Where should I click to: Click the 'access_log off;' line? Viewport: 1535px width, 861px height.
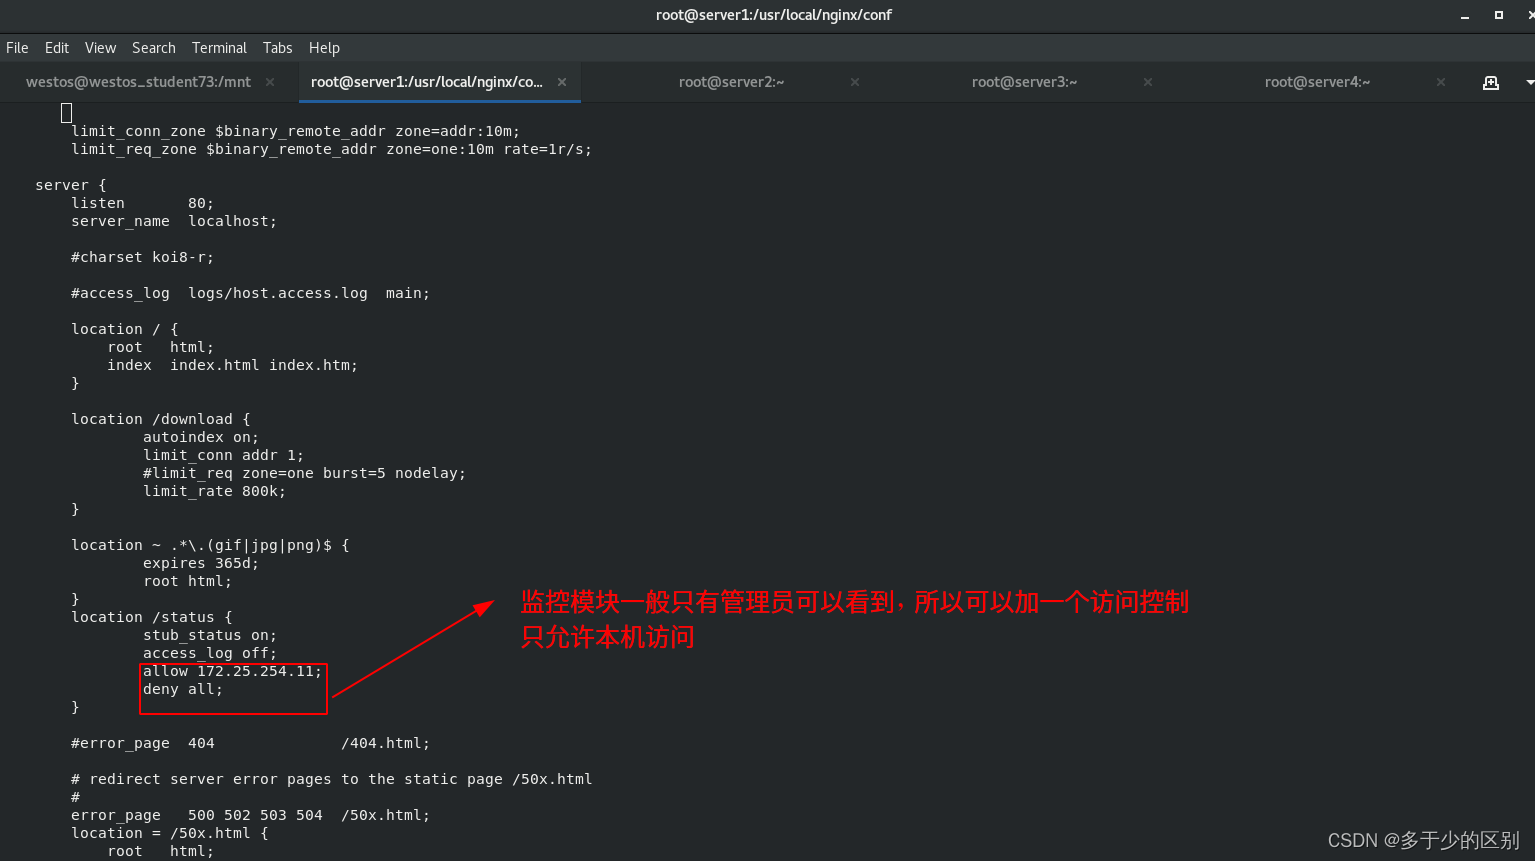coord(210,653)
